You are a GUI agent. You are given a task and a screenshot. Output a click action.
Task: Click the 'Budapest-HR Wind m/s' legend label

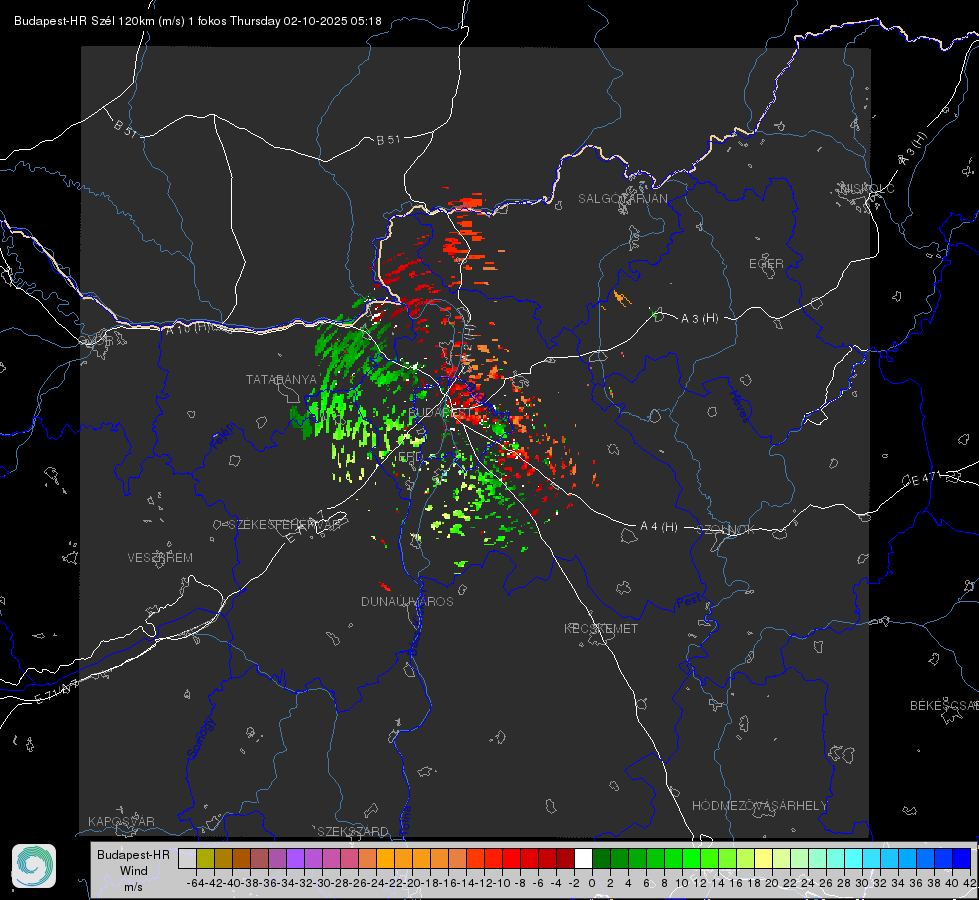(134, 871)
